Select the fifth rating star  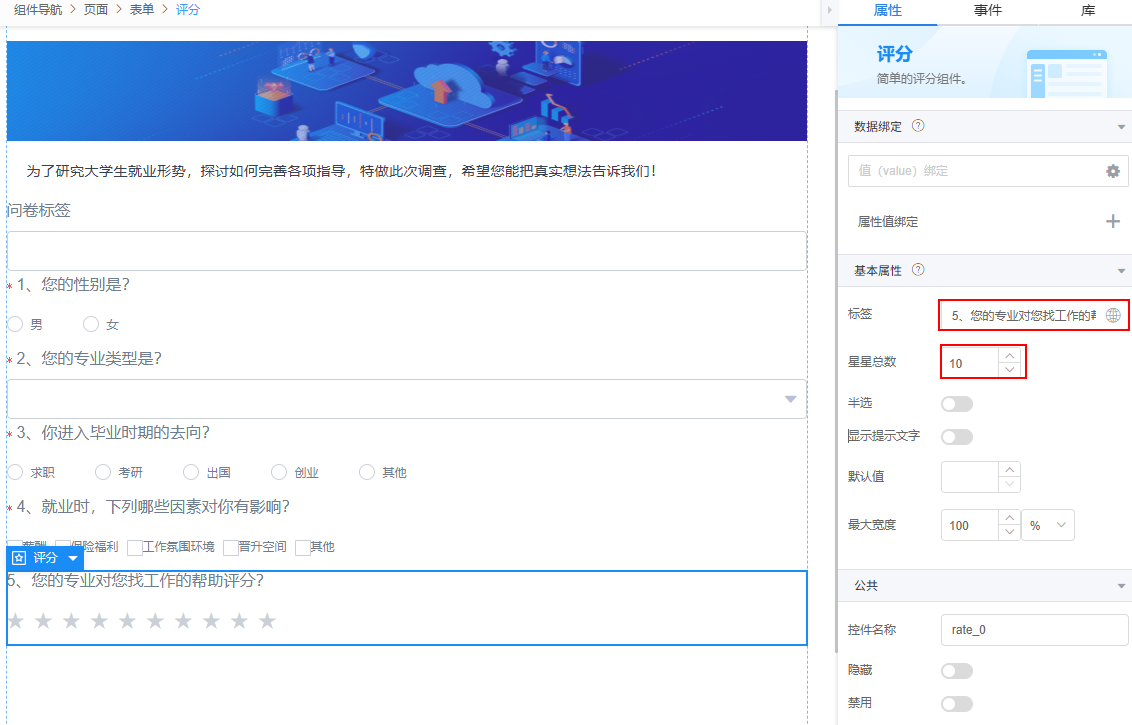point(127,620)
